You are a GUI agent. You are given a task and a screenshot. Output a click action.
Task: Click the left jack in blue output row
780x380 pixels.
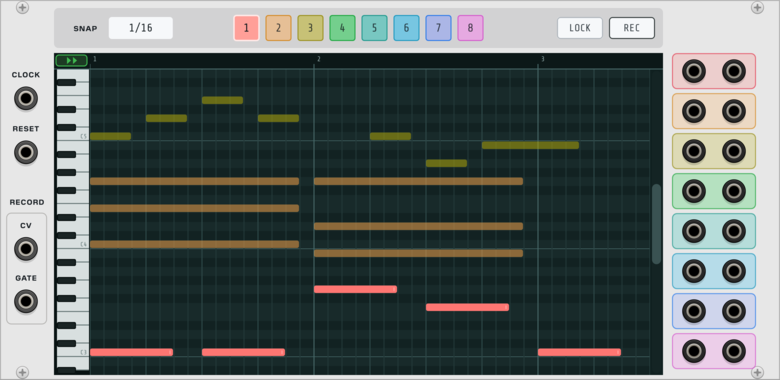coord(694,271)
